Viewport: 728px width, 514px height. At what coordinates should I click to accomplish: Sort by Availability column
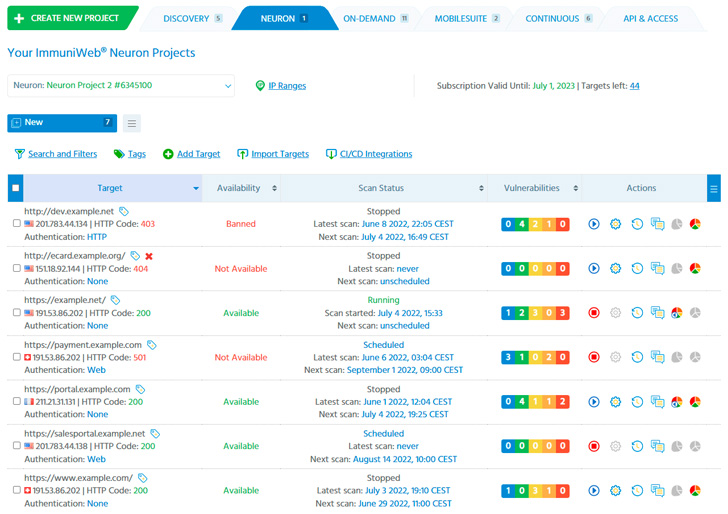coord(241,188)
